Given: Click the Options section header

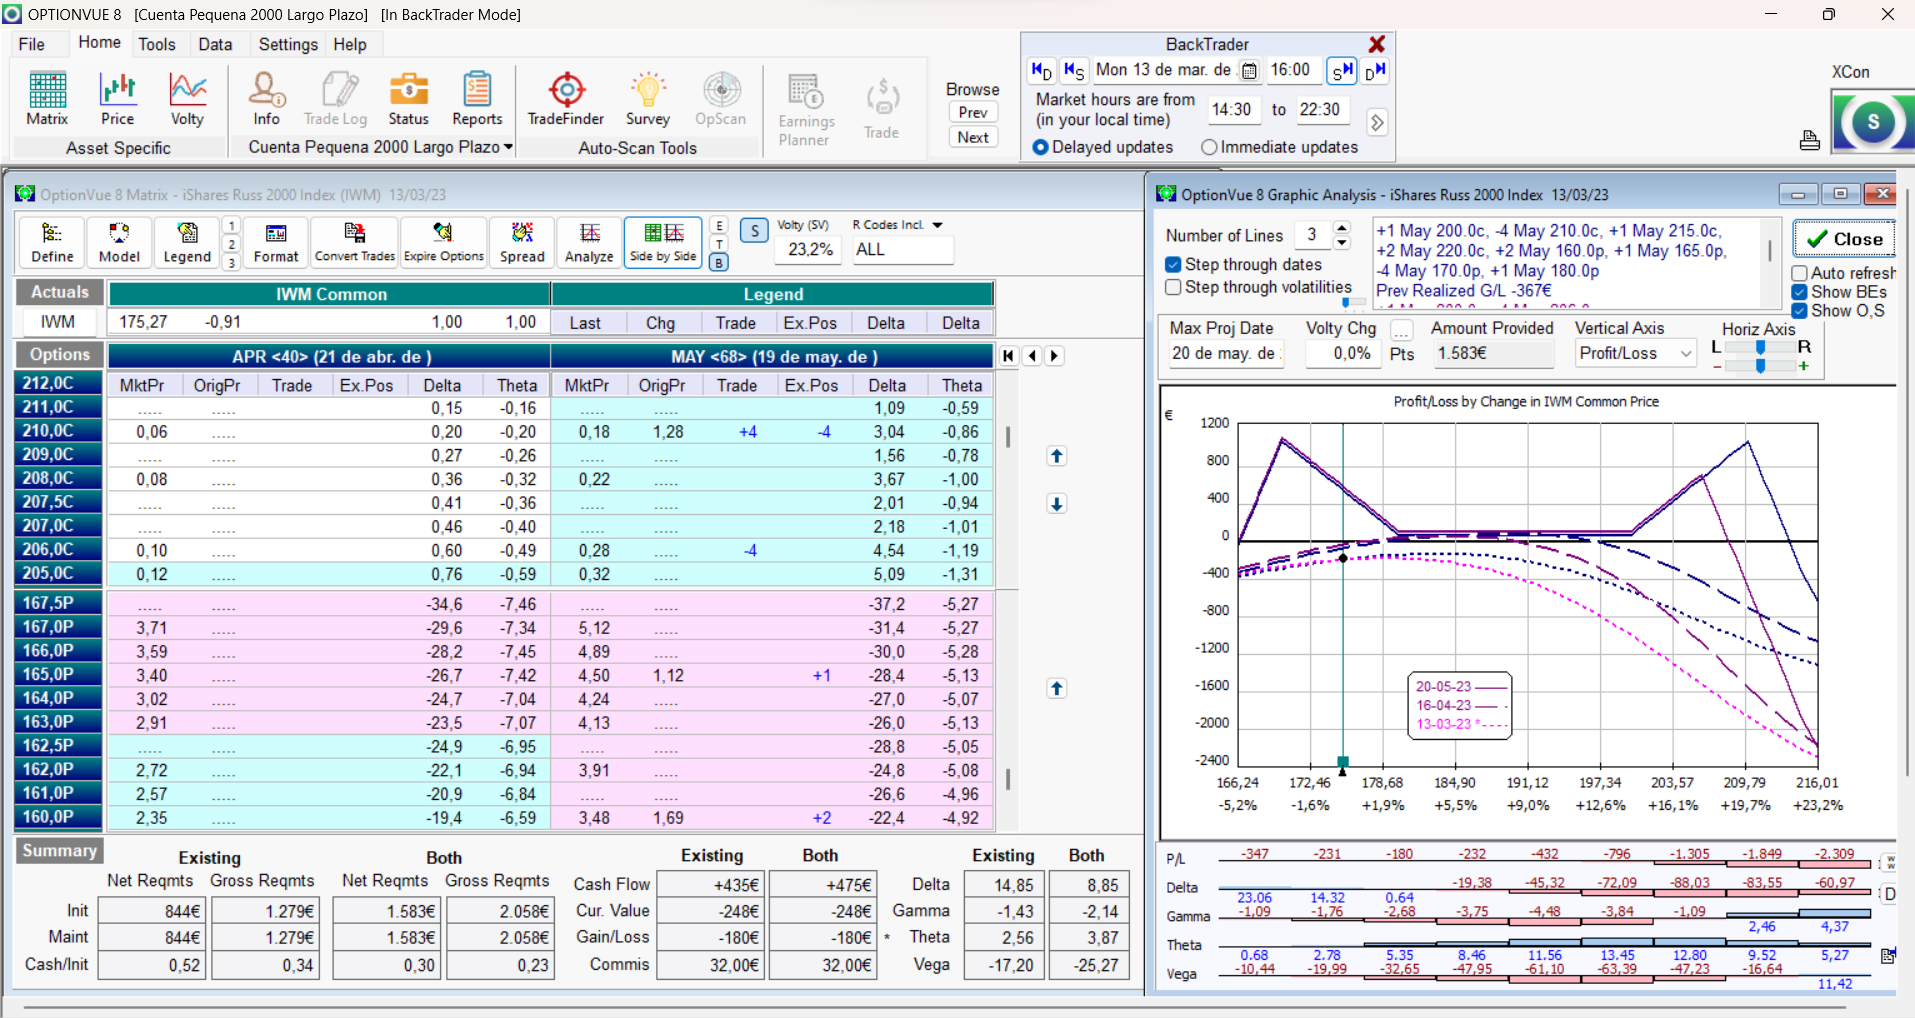Looking at the screenshot, I should tap(59, 354).
